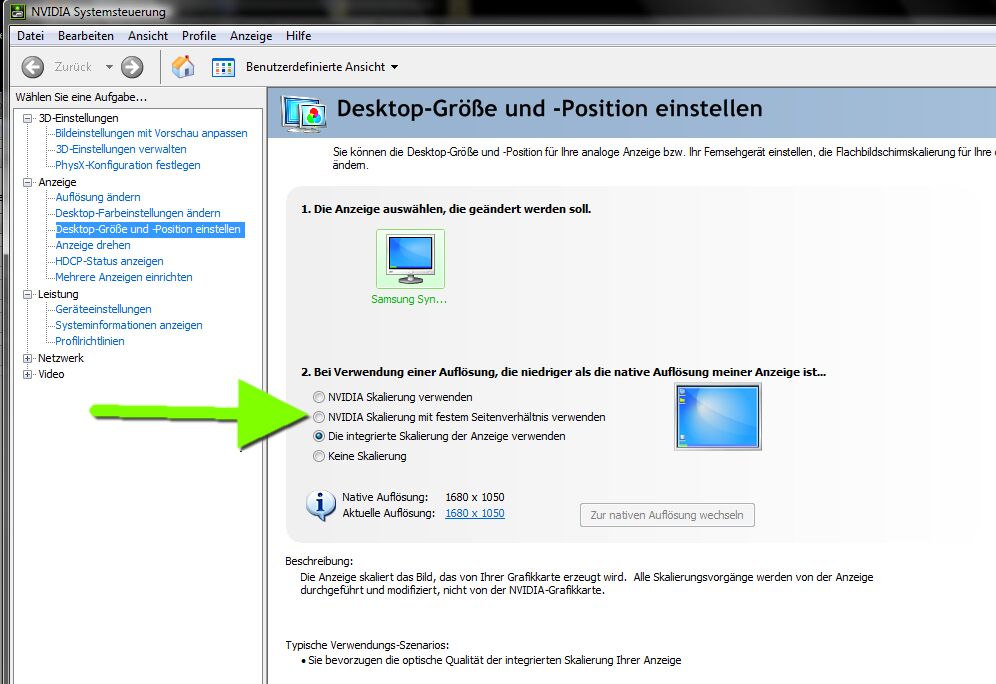This screenshot has height=684, width=996.
Task: Click the Native Auflösung 1680 x 1050 value
Action: tap(474, 497)
